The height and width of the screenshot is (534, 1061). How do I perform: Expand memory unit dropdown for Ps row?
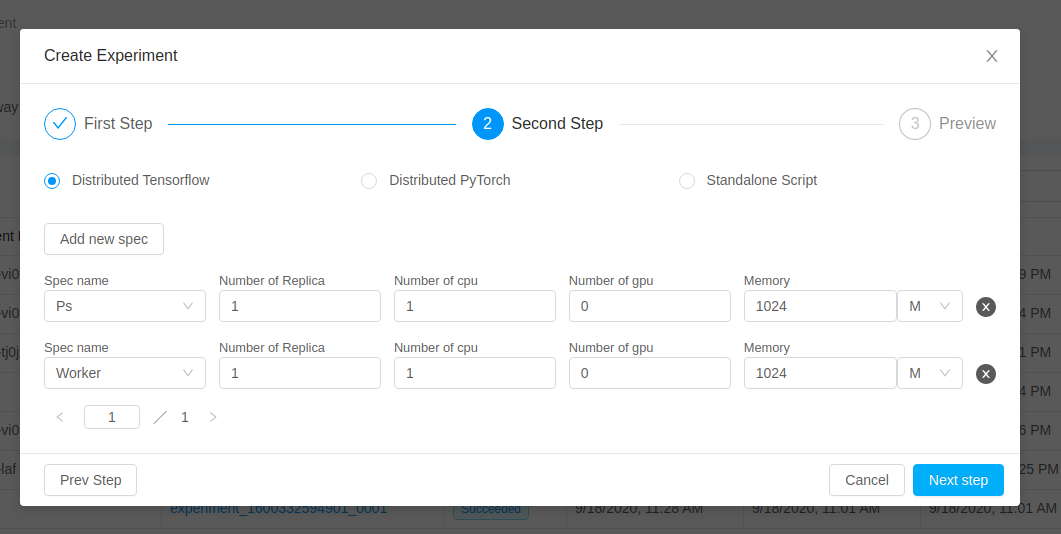click(x=929, y=306)
